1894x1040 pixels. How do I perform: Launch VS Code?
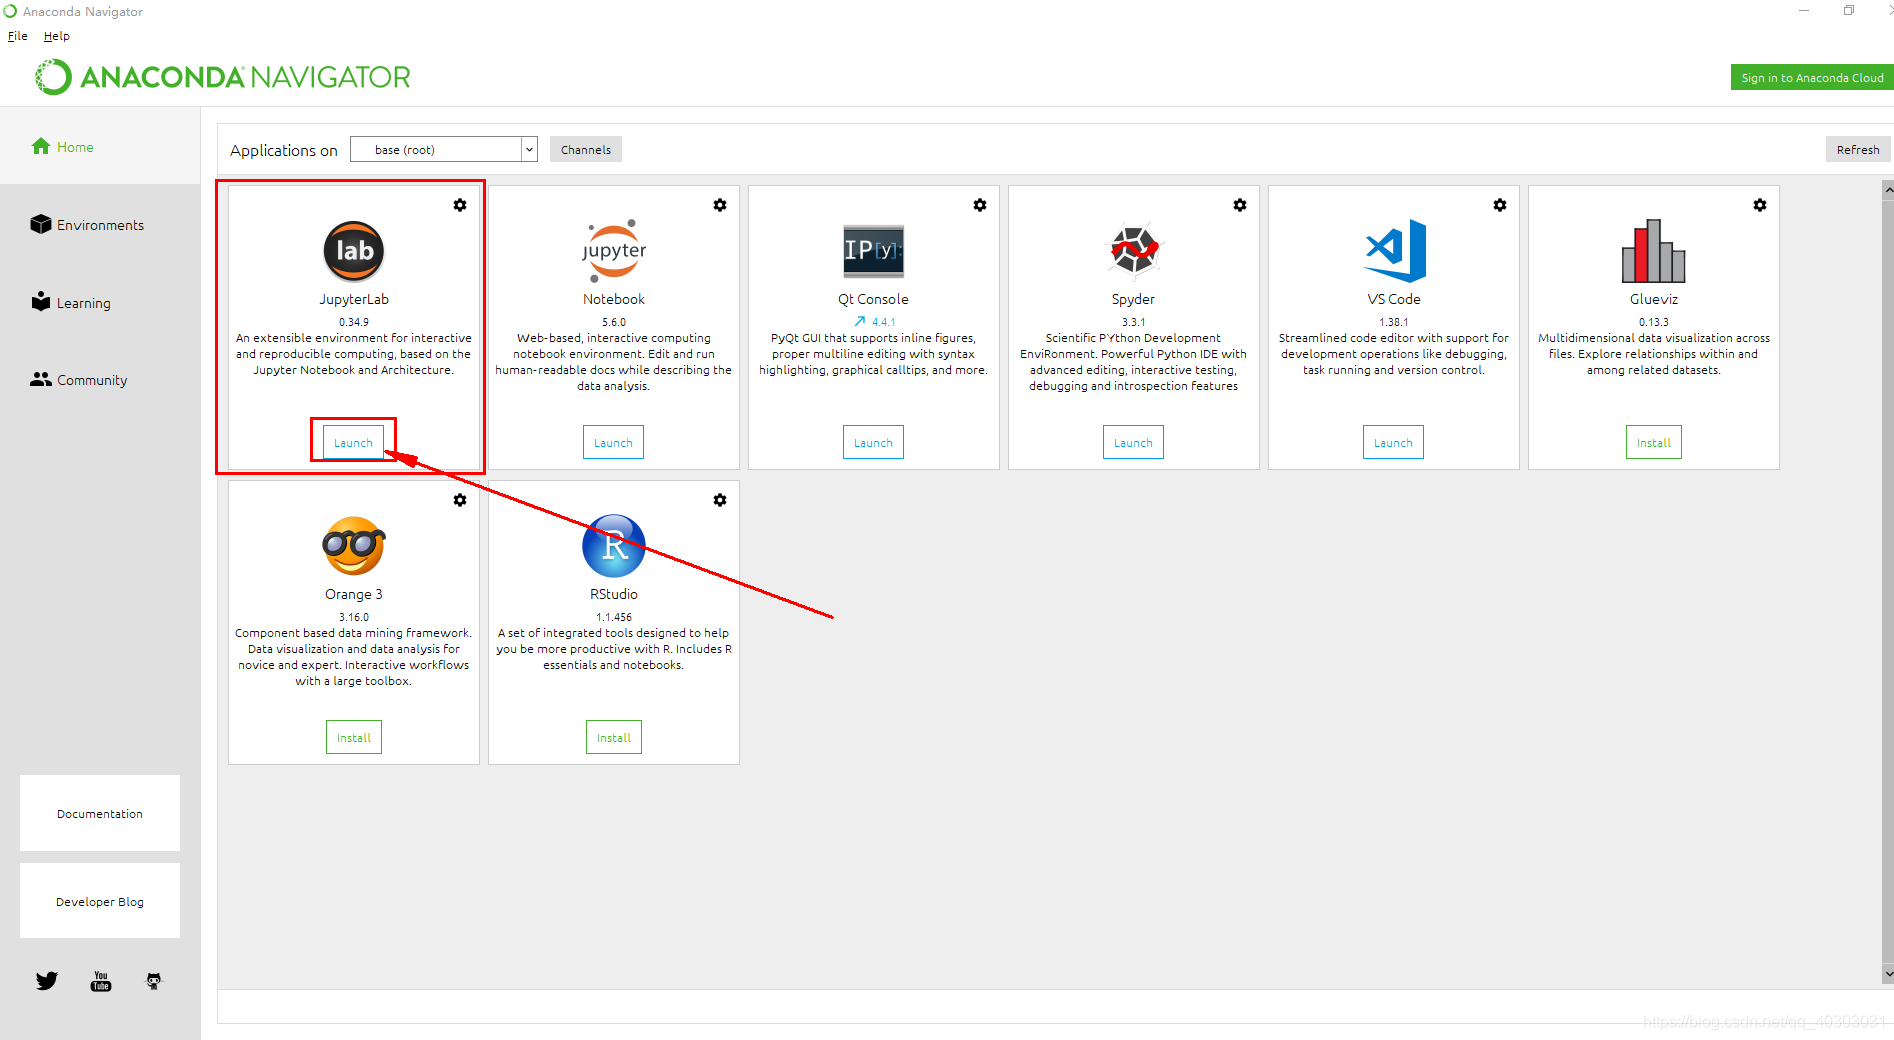(1393, 443)
